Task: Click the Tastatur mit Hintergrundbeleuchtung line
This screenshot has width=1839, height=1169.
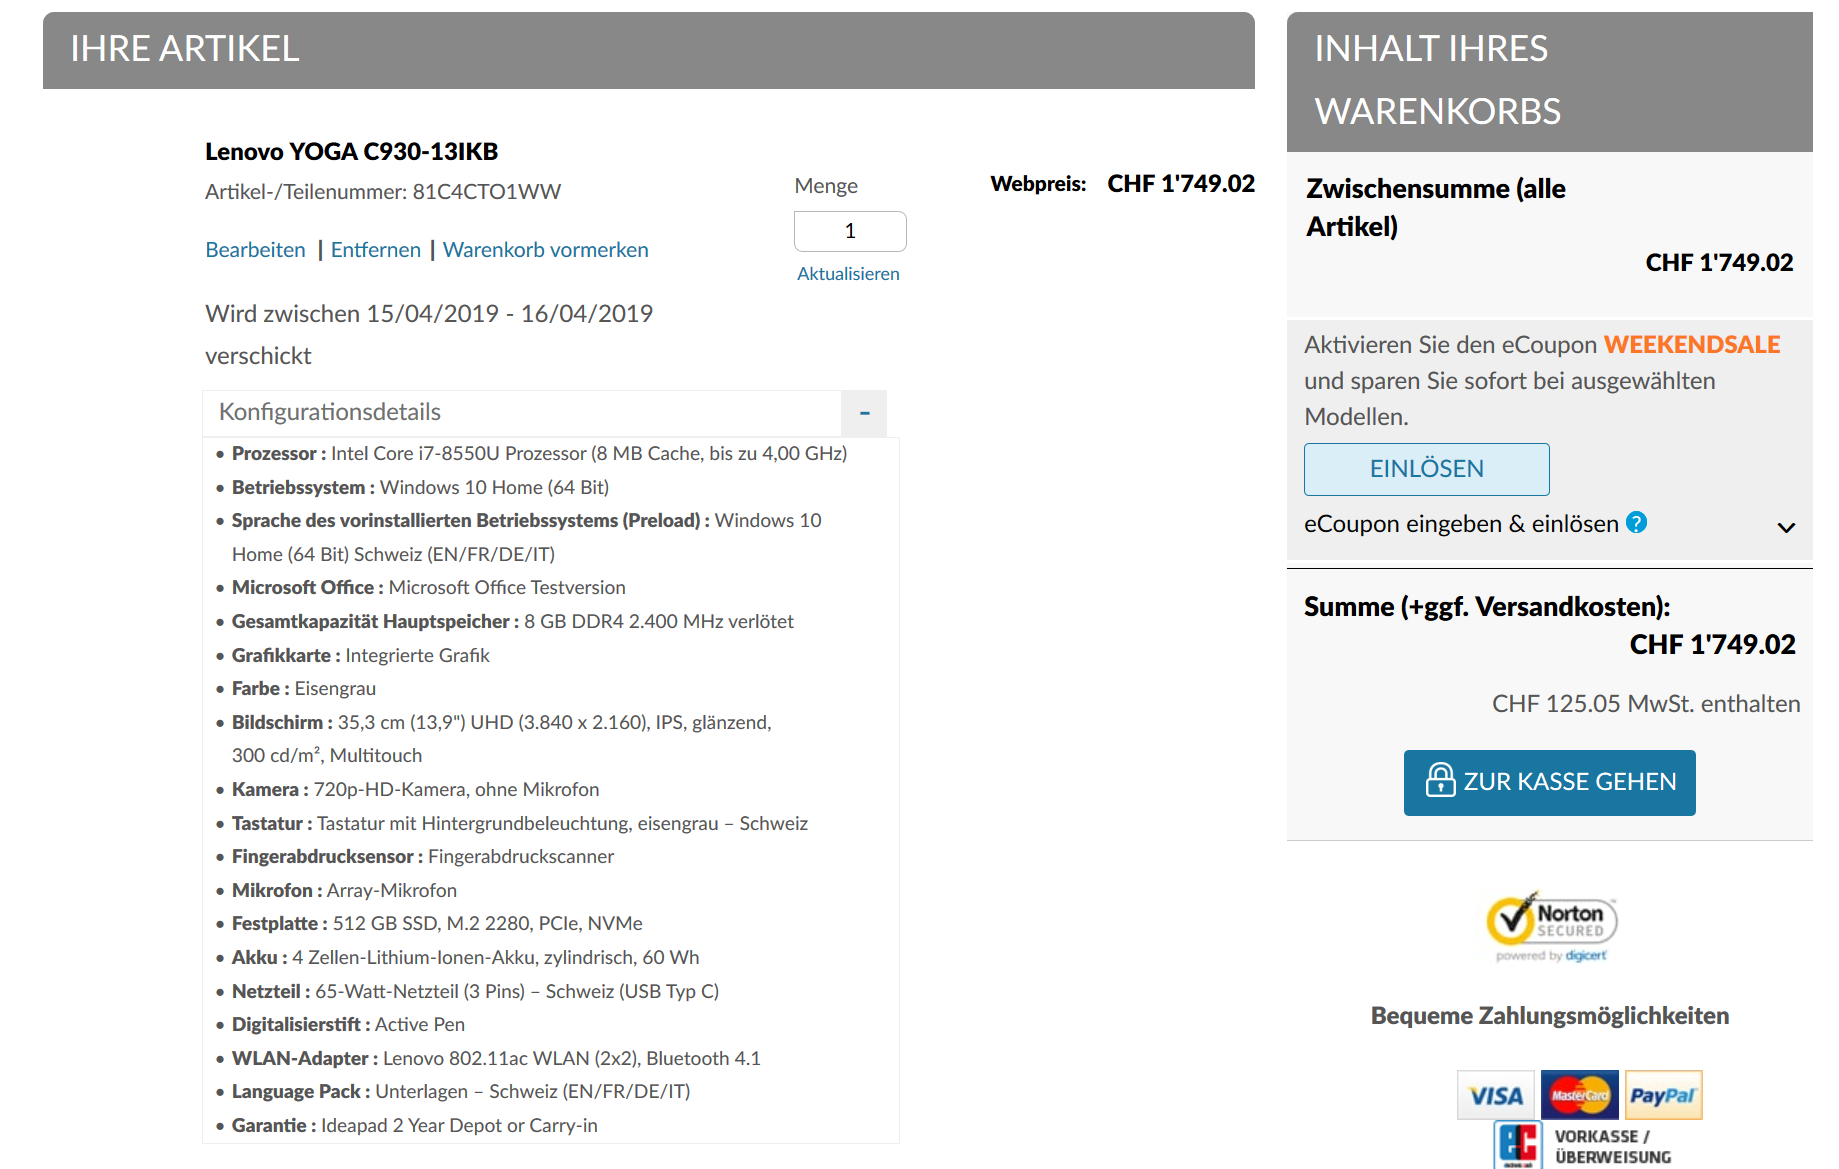Action: (x=520, y=824)
